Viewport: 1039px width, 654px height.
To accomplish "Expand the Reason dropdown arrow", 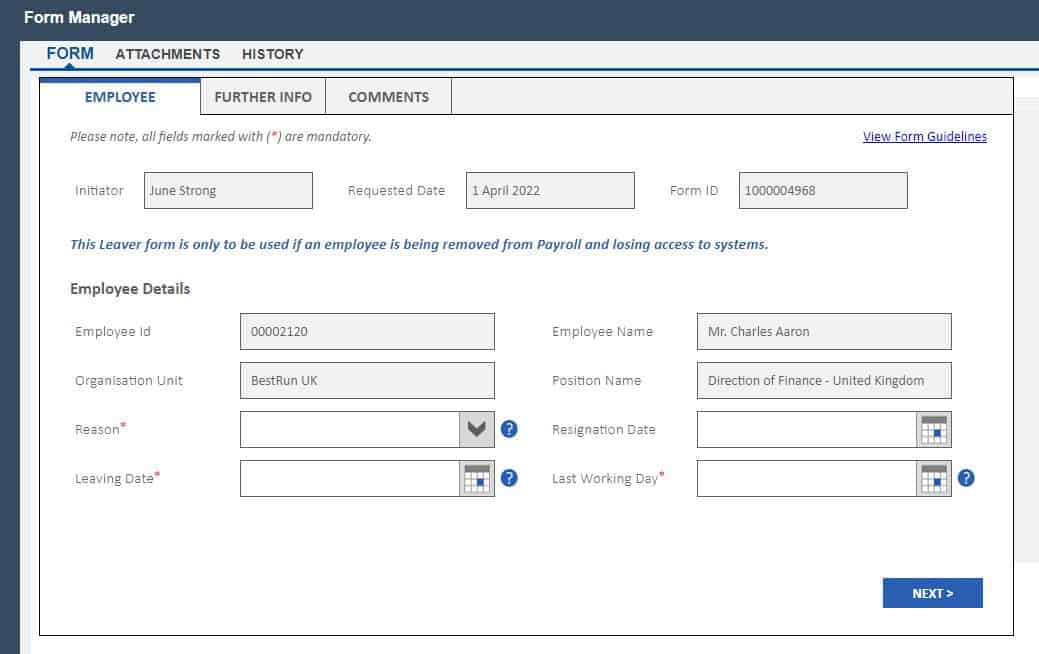I will [x=477, y=429].
